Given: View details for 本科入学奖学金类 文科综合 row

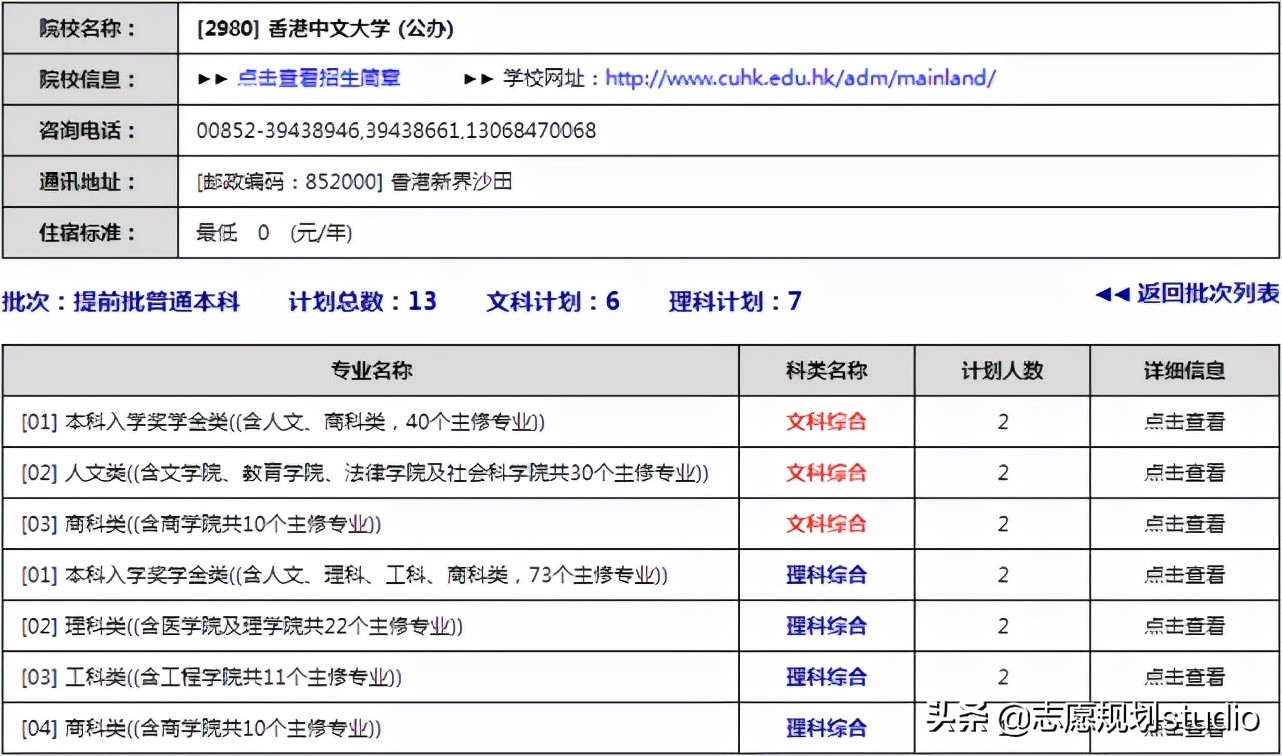Looking at the screenshot, I should pyautogui.click(x=1185, y=422).
